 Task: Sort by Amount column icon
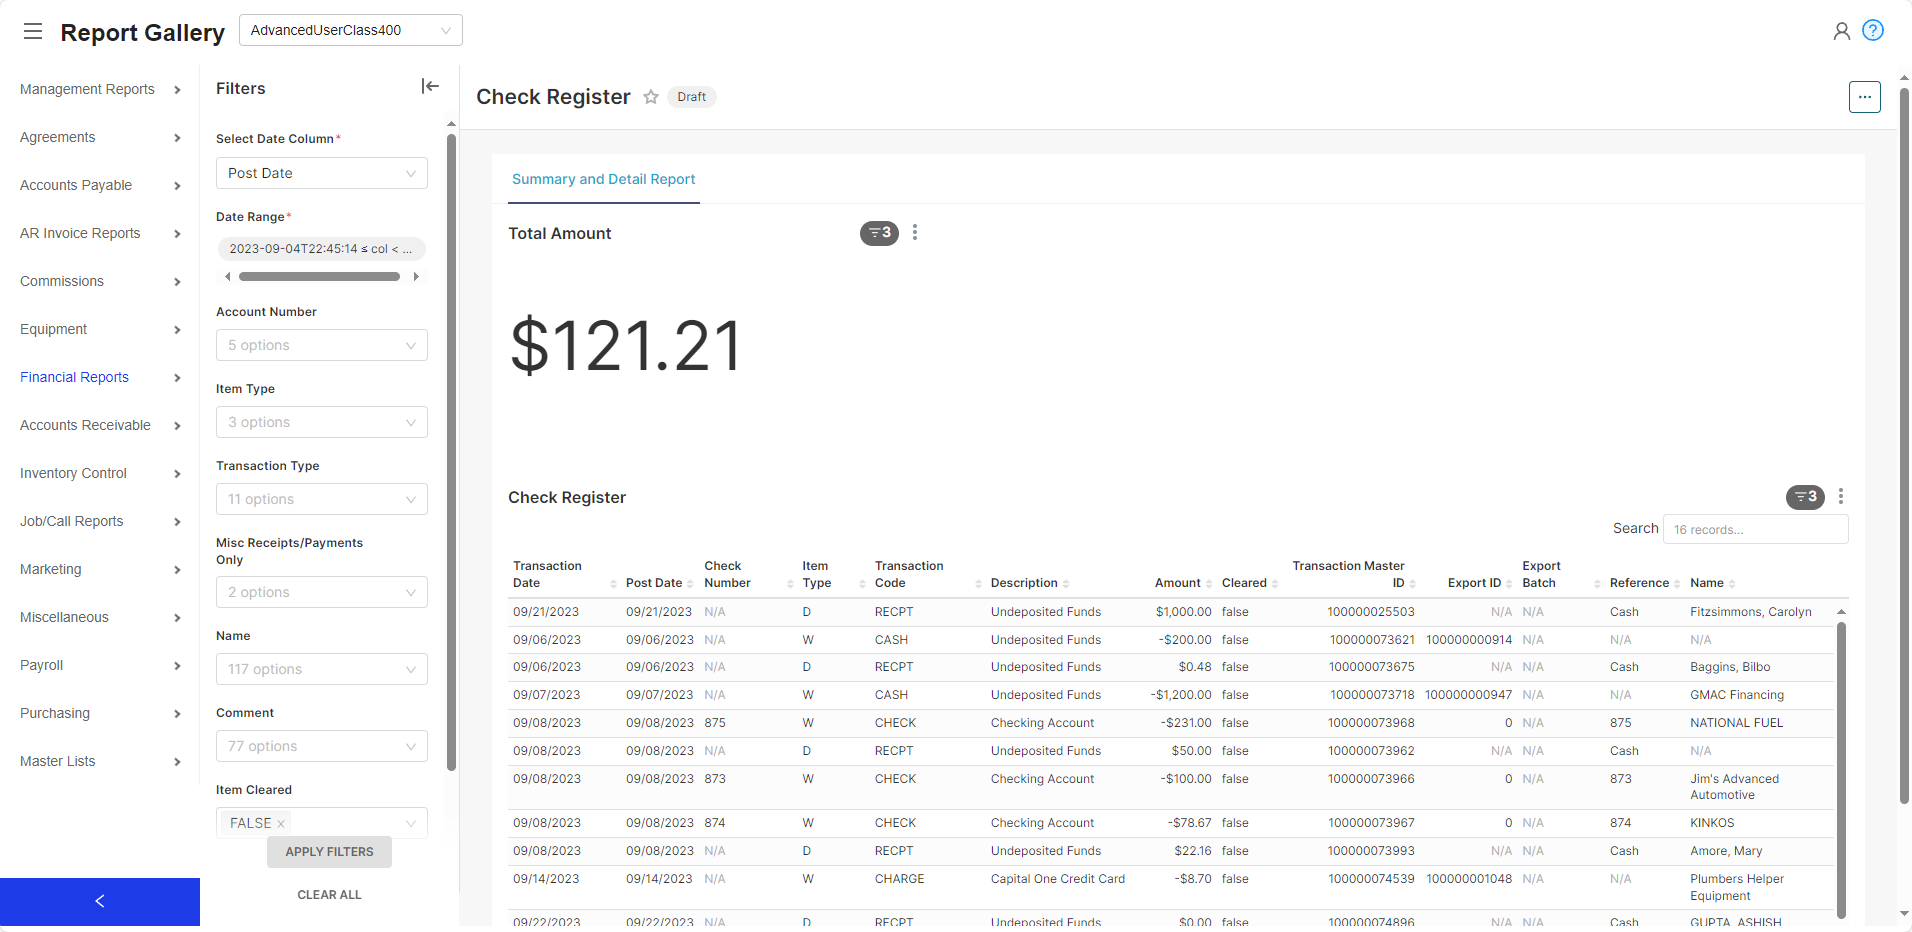coord(1209,584)
